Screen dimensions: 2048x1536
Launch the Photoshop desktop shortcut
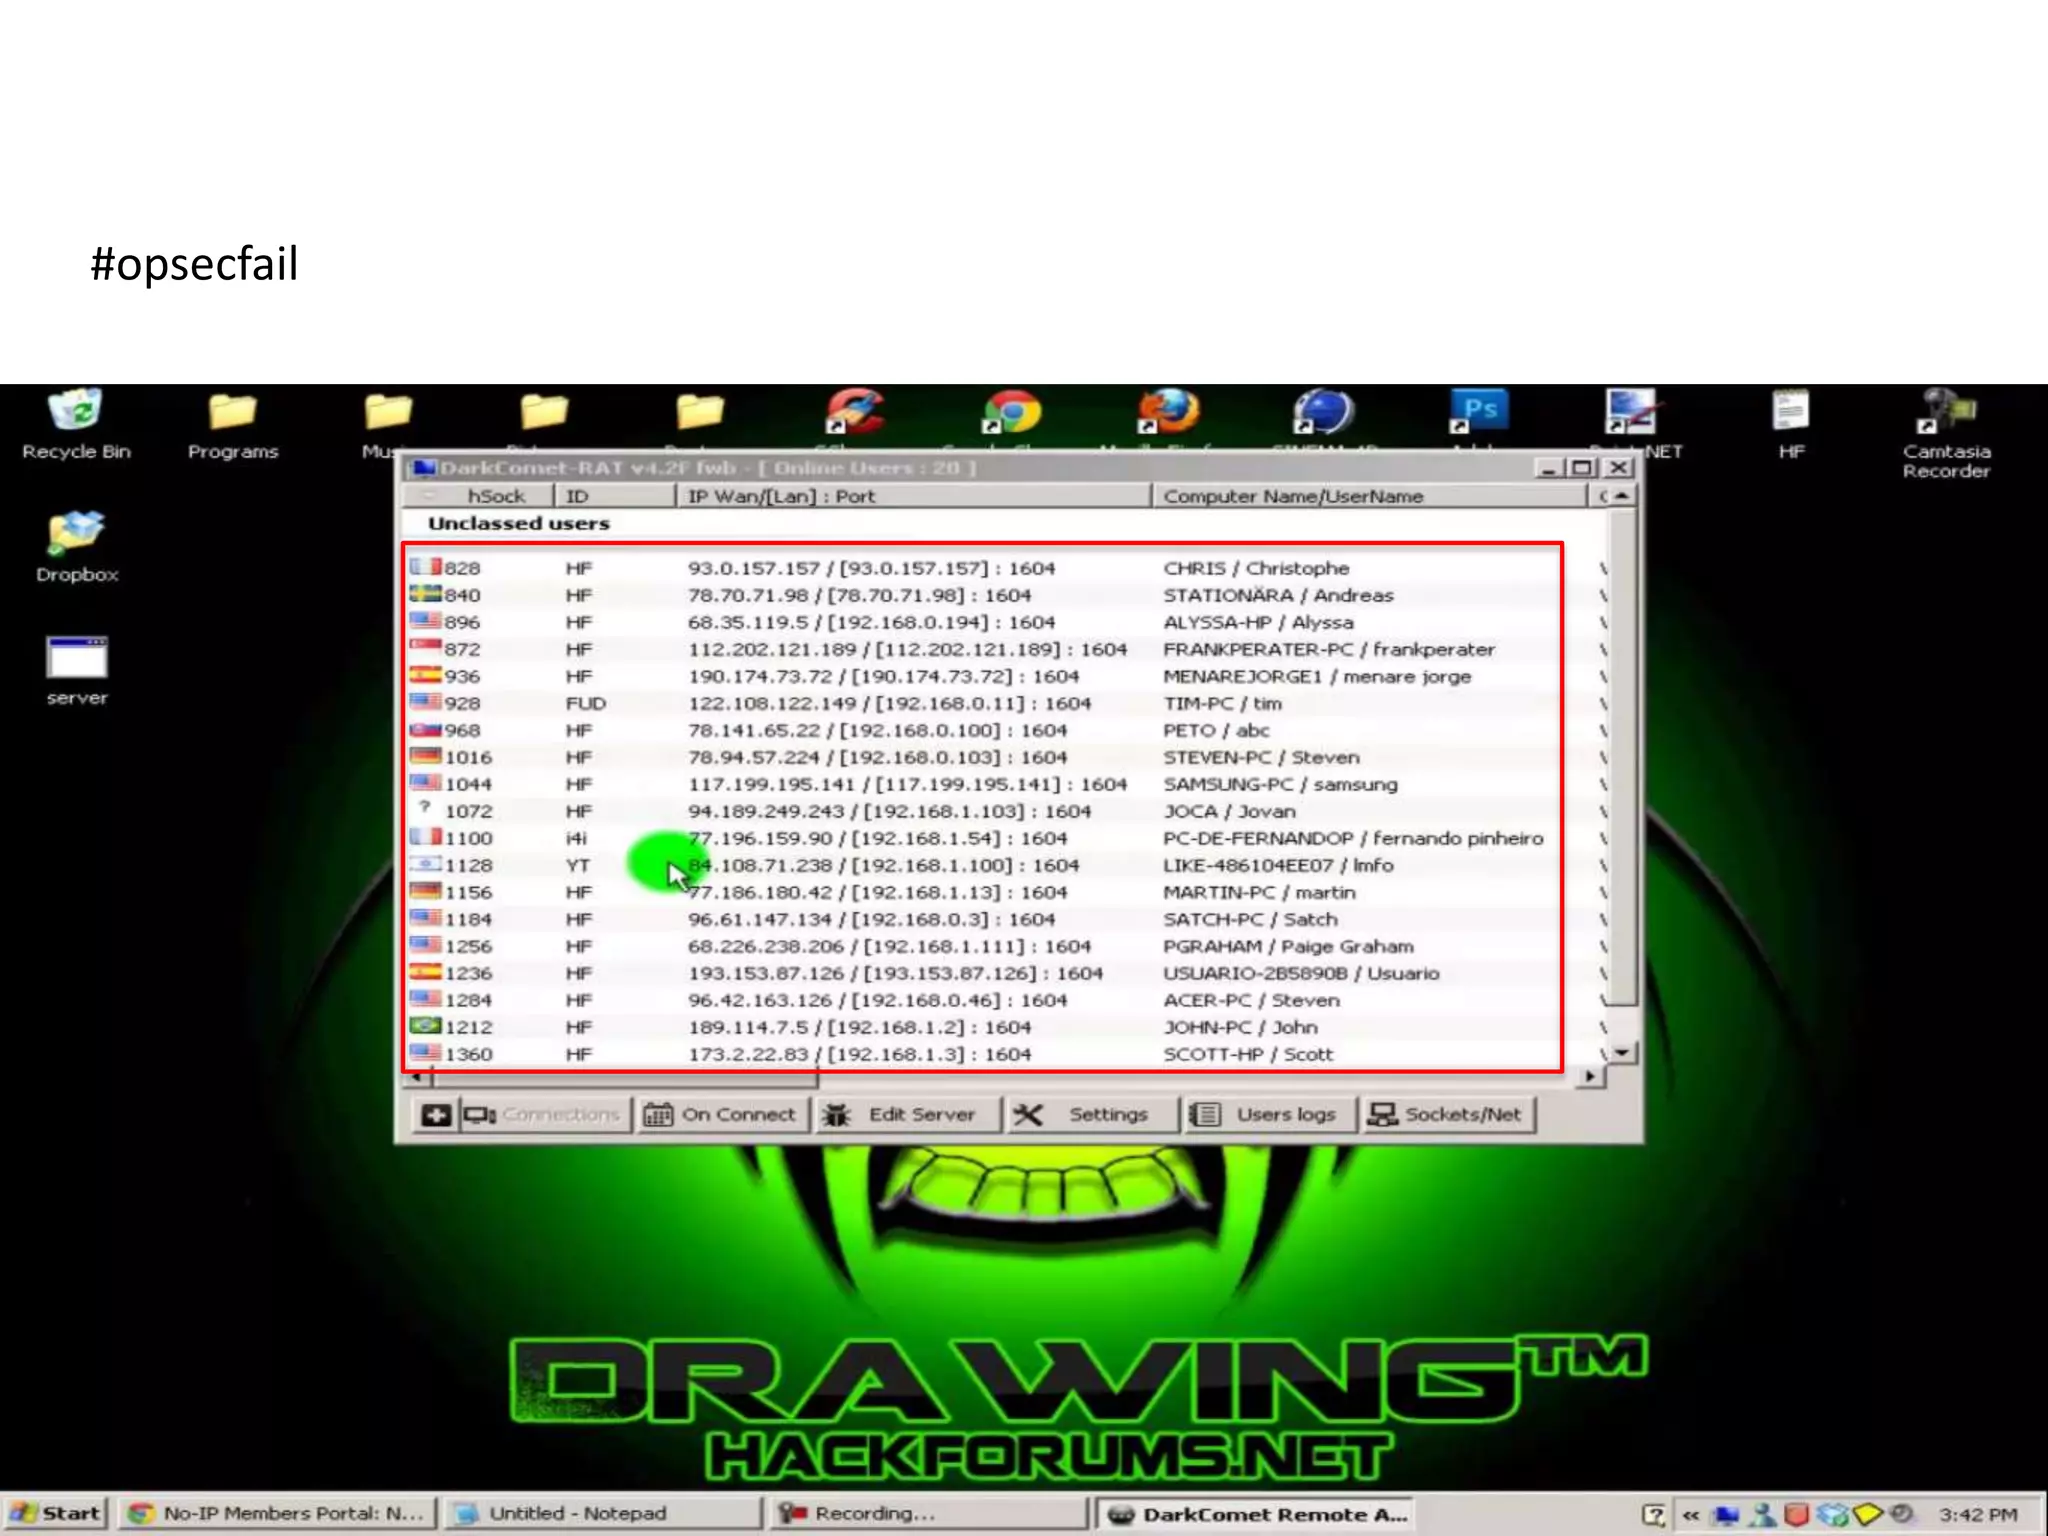1478,412
